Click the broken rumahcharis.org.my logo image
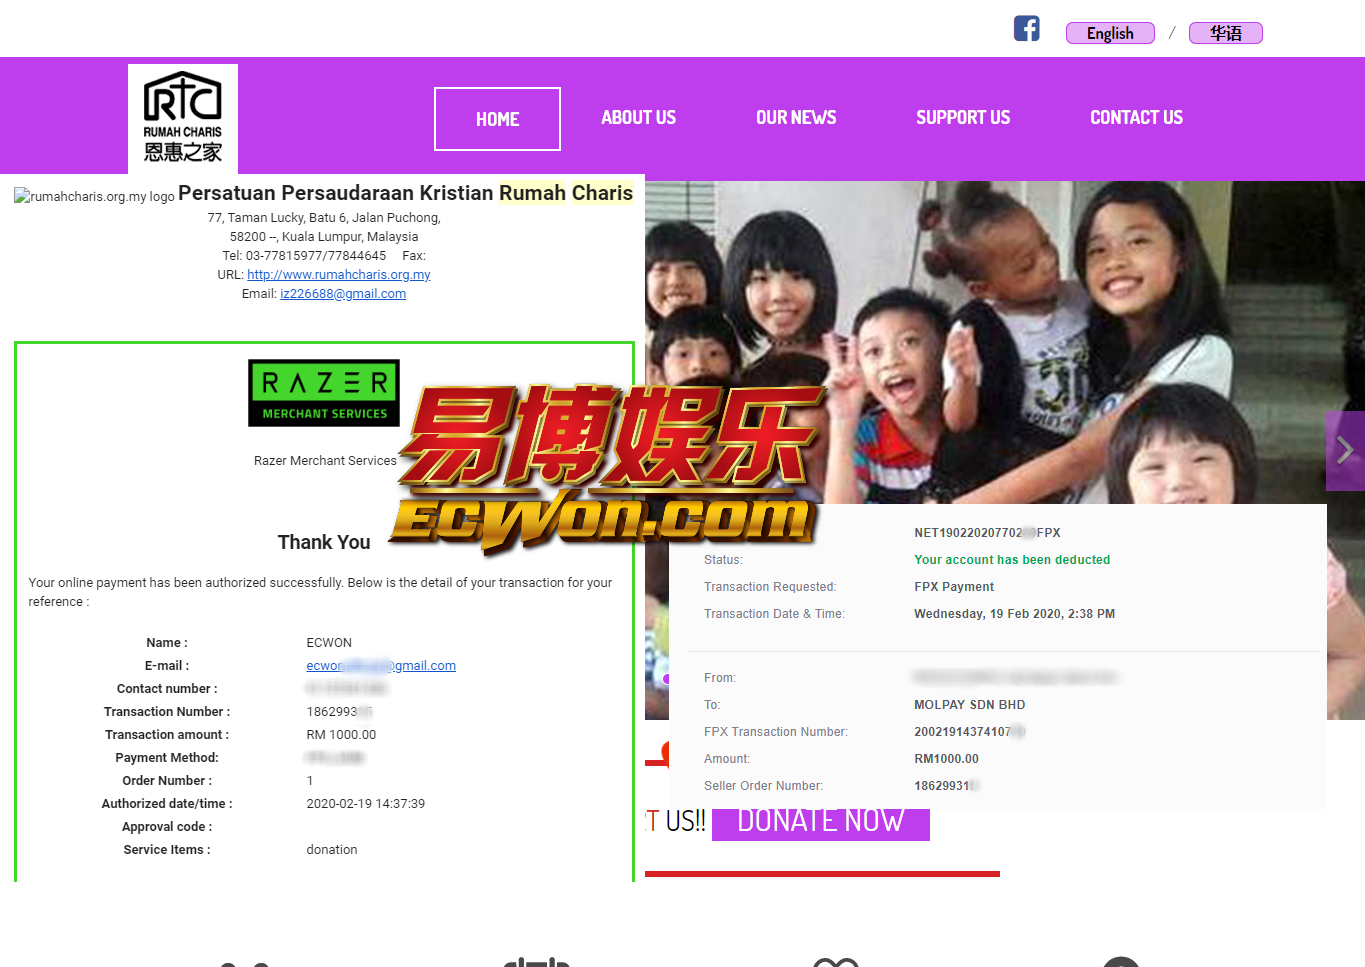The width and height of the screenshot is (1365, 967). 94,197
